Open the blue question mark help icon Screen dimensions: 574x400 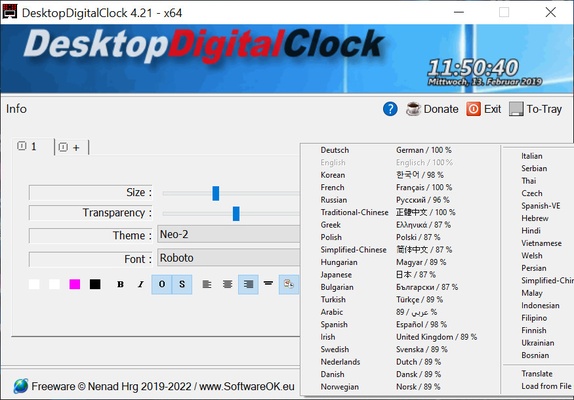(390, 109)
